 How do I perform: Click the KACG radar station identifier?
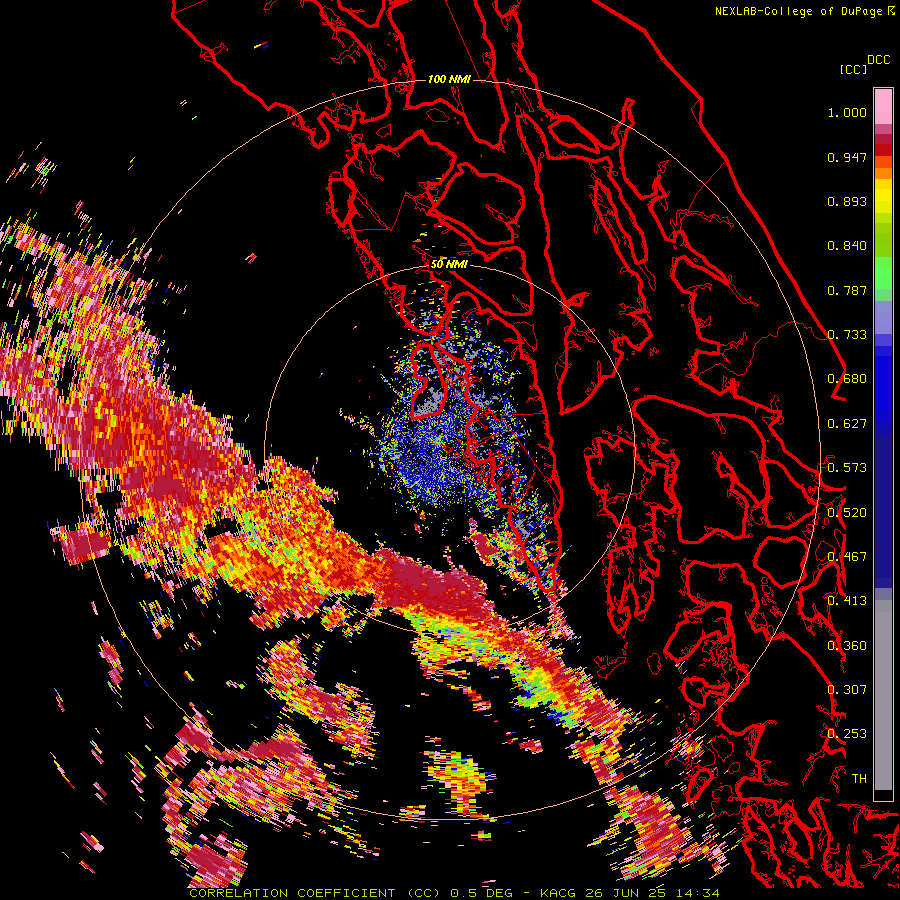pyautogui.click(x=560, y=893)
